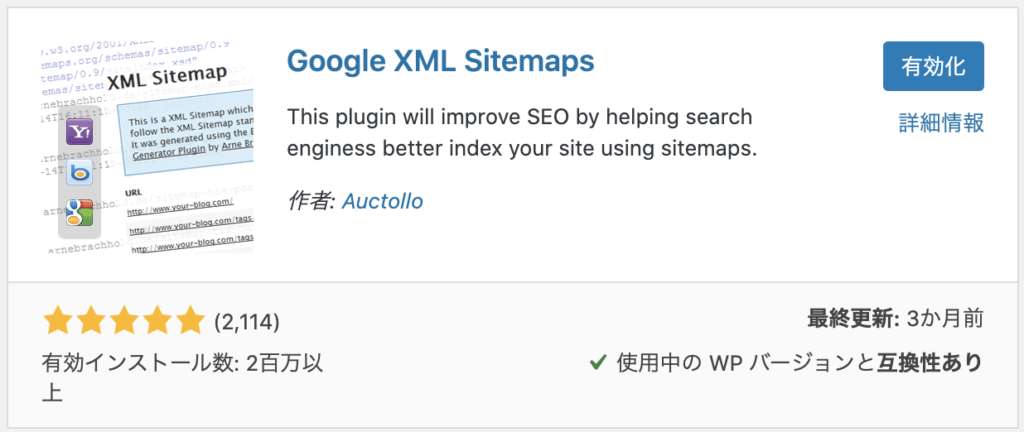Click the 互換性あり compatibility text

click(x=931, y=362)
